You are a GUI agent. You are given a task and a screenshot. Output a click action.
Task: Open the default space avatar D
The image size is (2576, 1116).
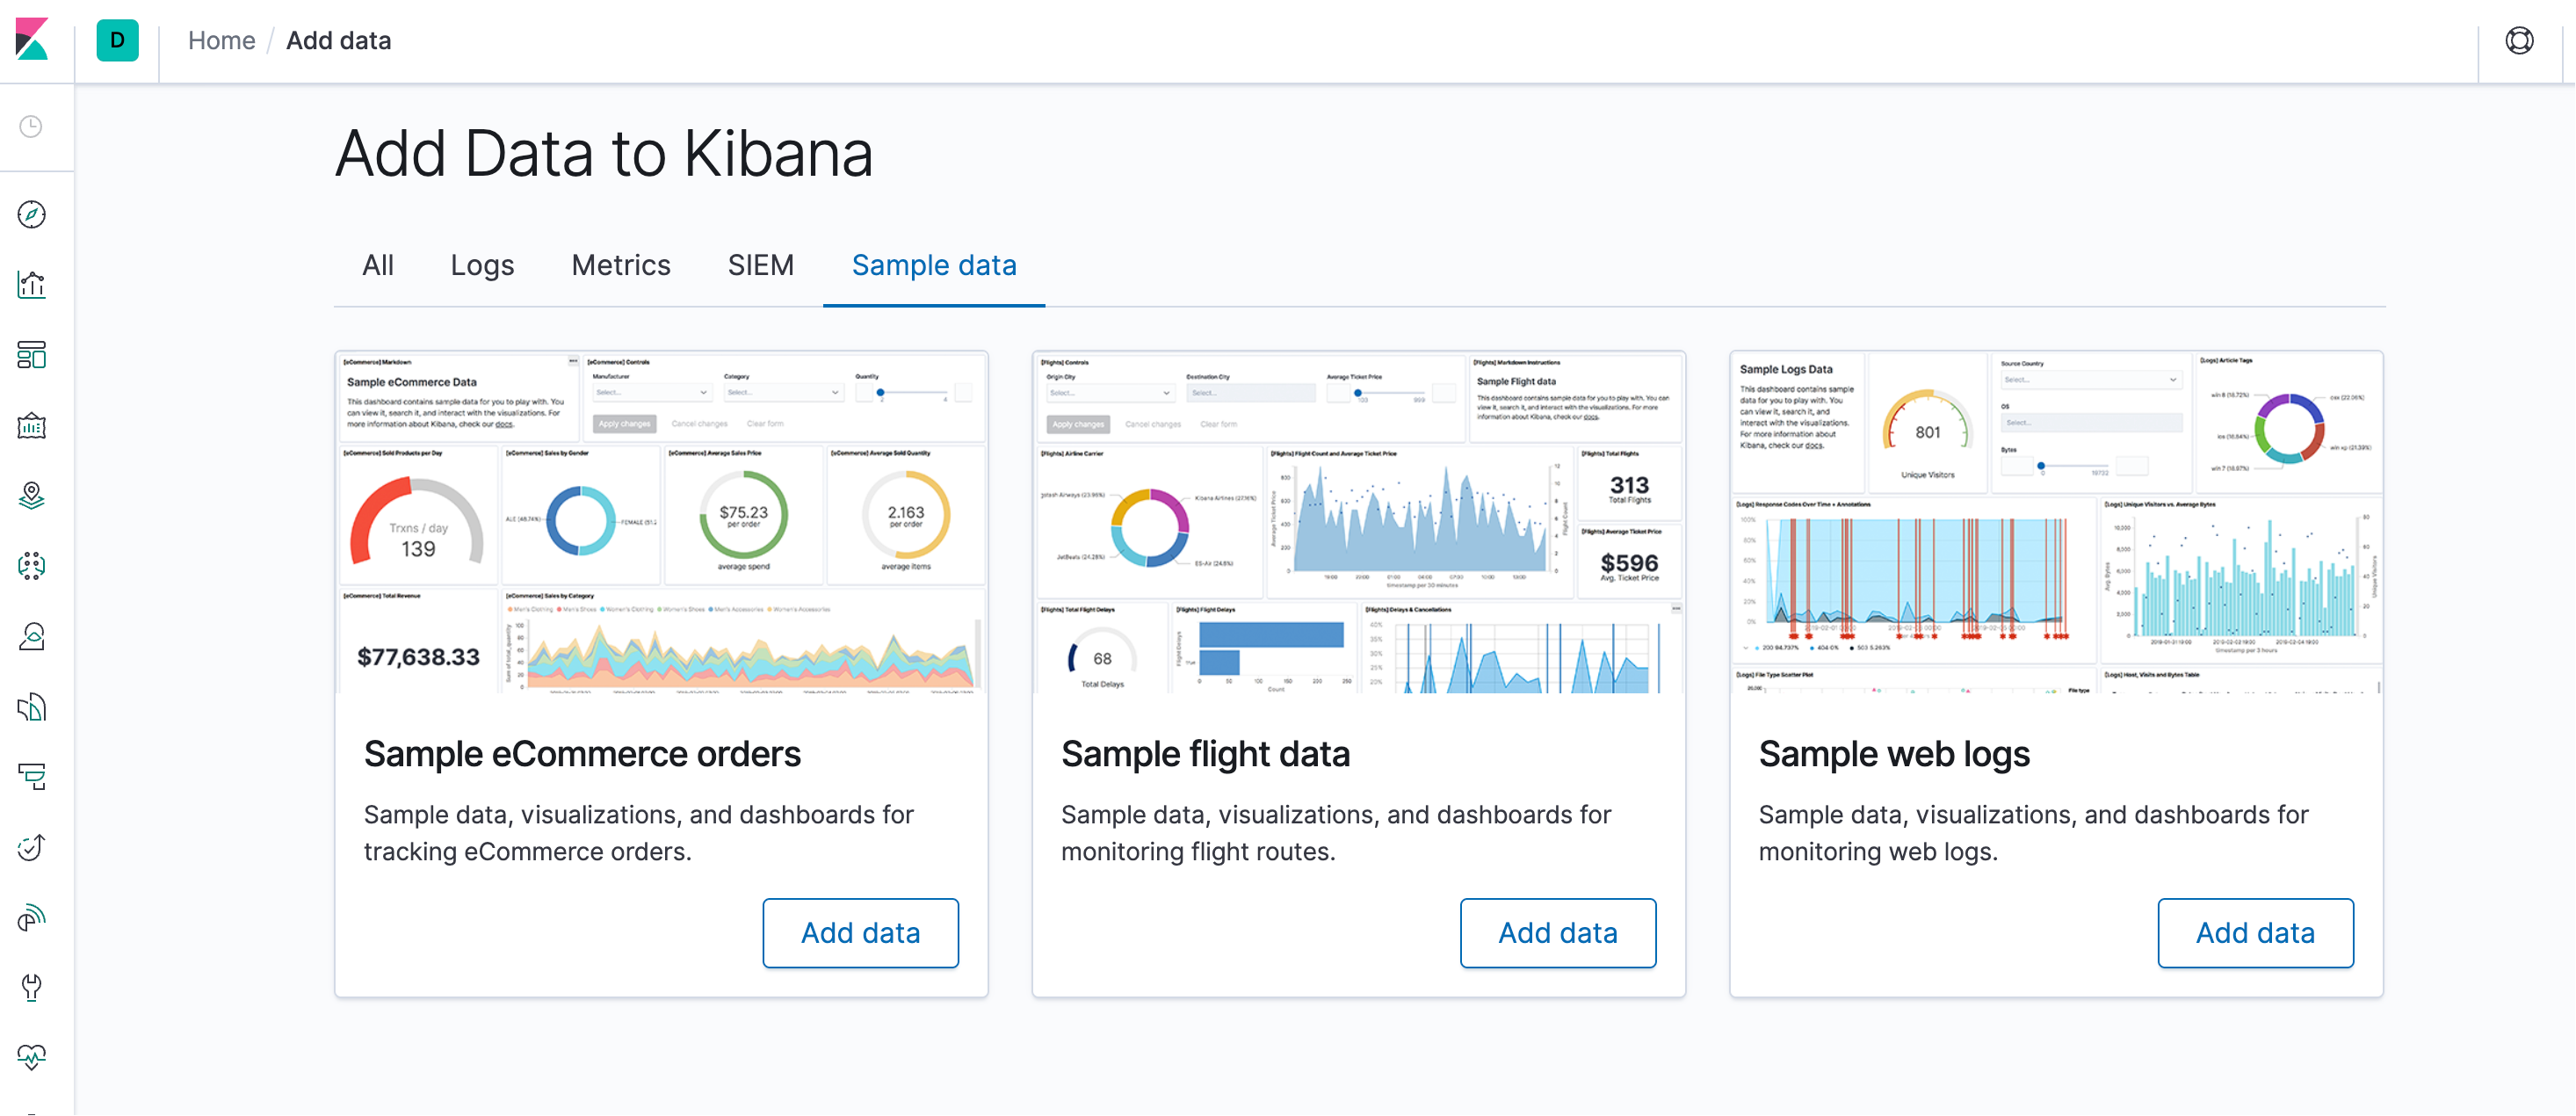tap(117, 41)
